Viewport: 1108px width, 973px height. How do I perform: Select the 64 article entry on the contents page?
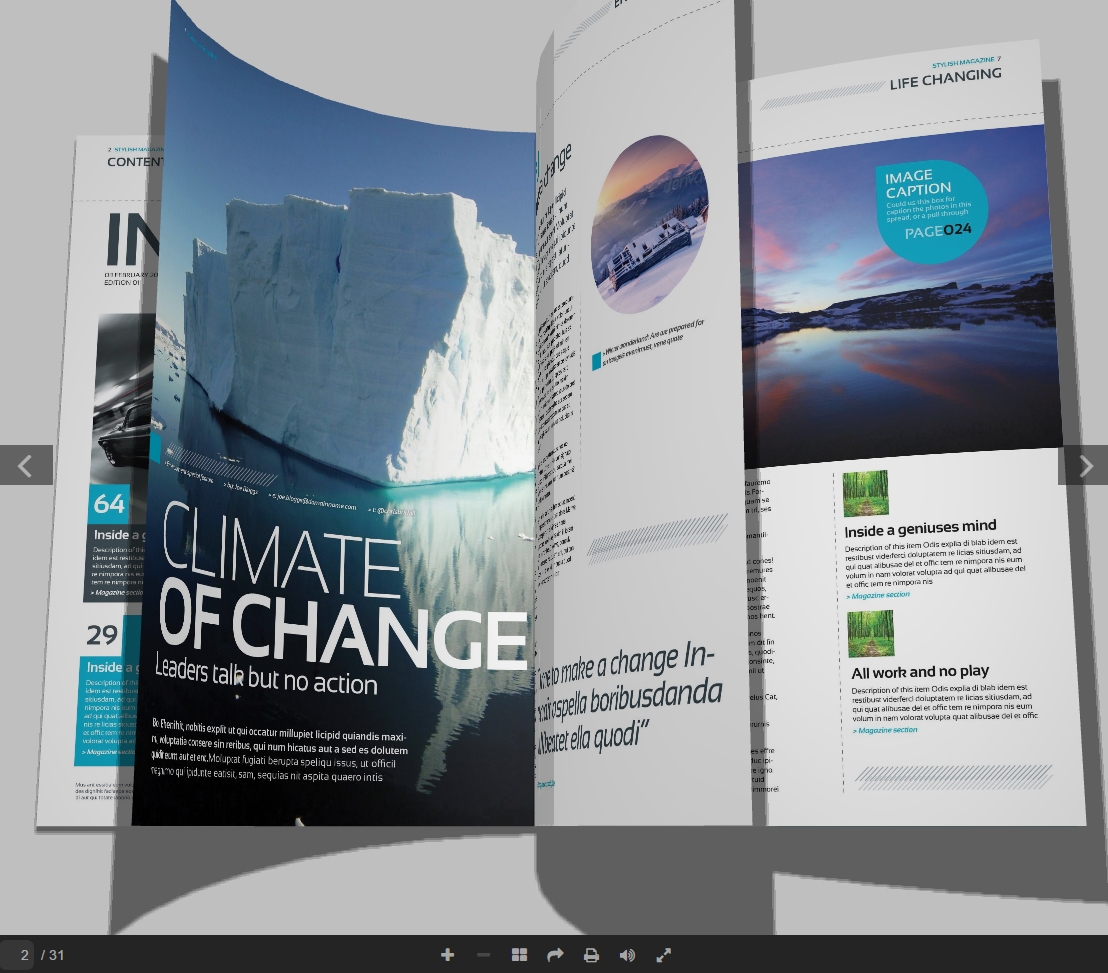point(110,504)
